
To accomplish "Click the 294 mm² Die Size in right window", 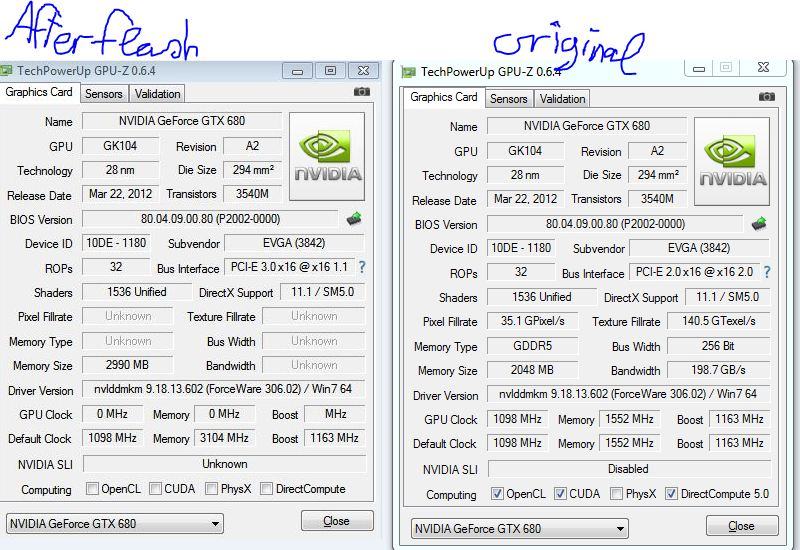I will point(658,175).
